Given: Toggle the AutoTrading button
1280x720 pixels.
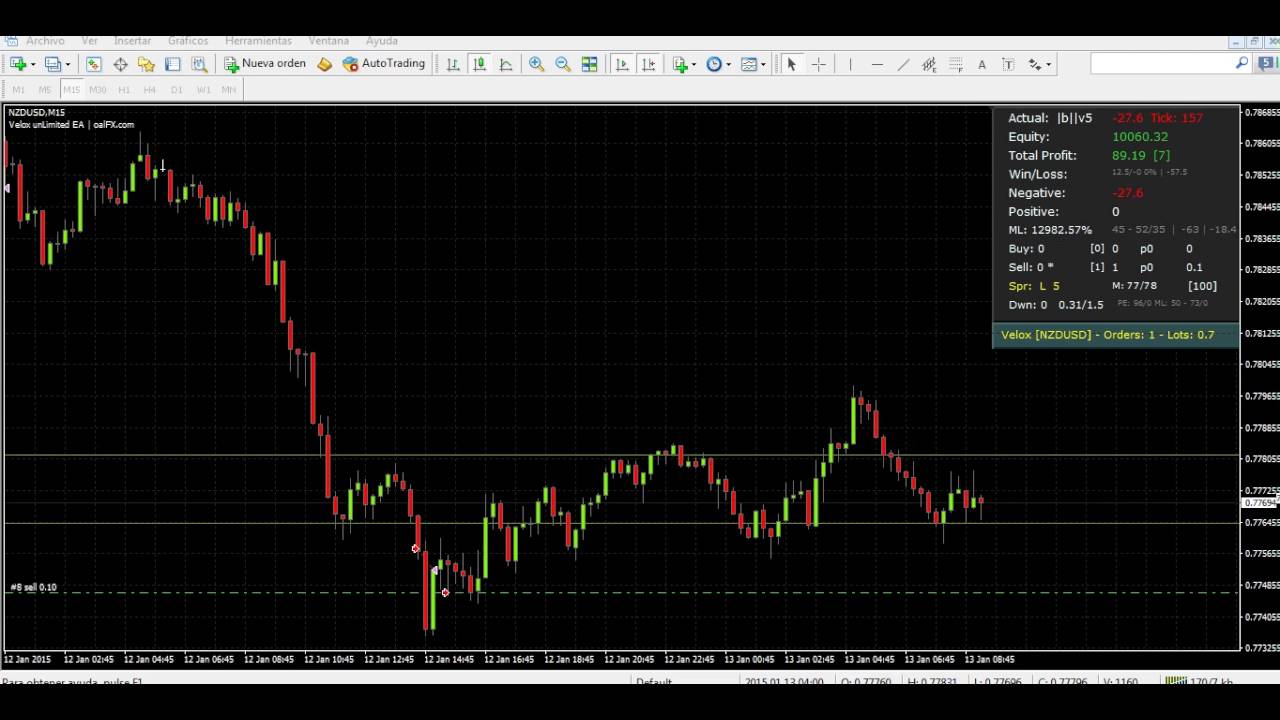Looking at the screenshot, I should tap(384, 64).
